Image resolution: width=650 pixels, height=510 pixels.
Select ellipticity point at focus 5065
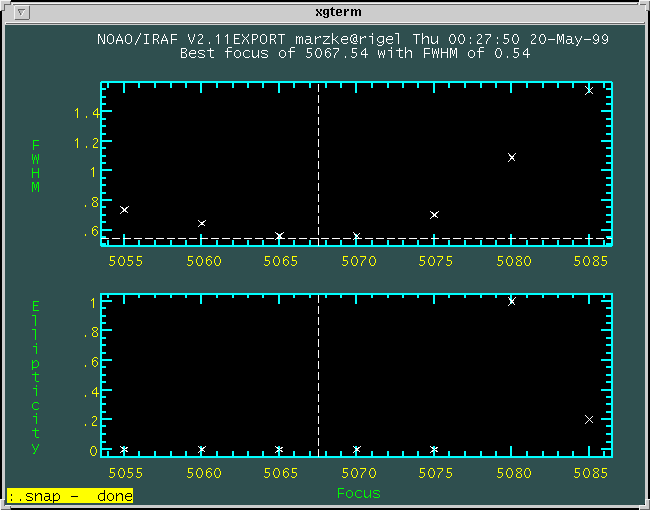(x=279, y=450)
